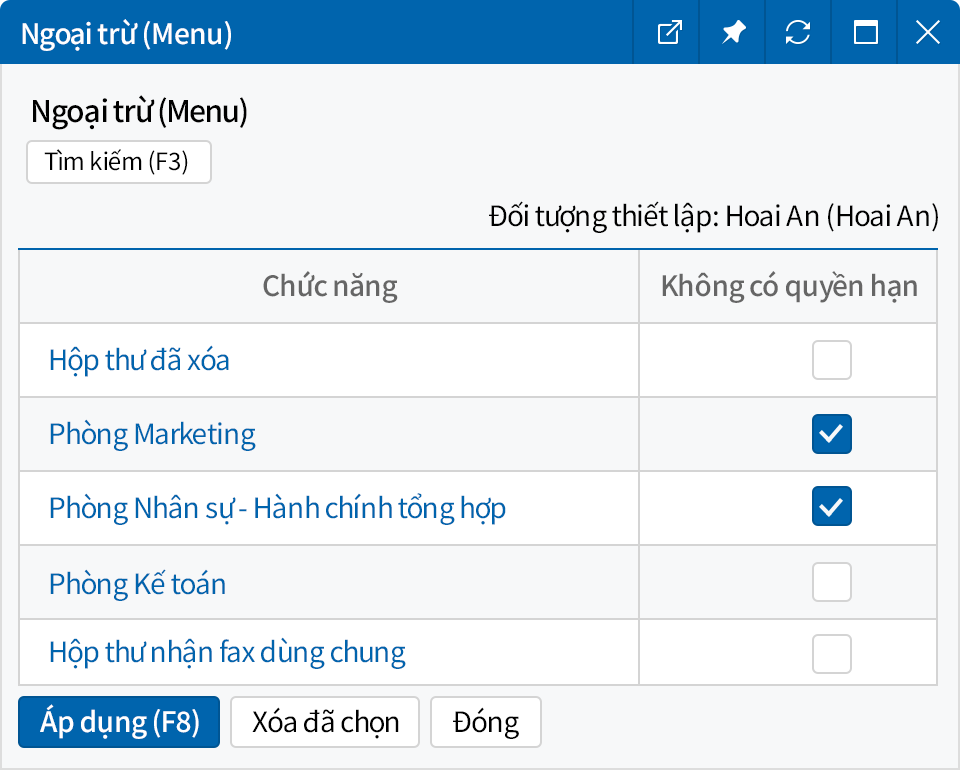Refresh the dialog with reload icon
The image size is (960, 770).
pyautogui.click(x=798, y=32)
